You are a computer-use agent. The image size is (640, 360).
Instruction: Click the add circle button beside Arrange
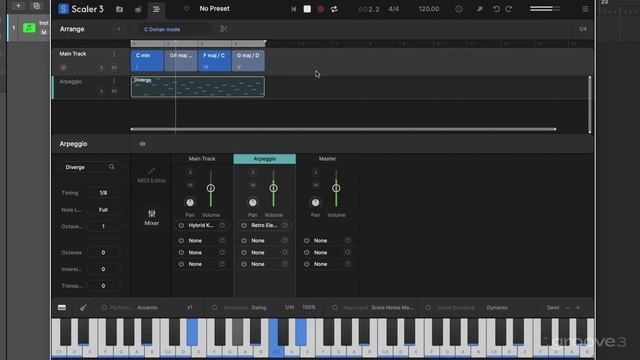click(x=119, y=29)
